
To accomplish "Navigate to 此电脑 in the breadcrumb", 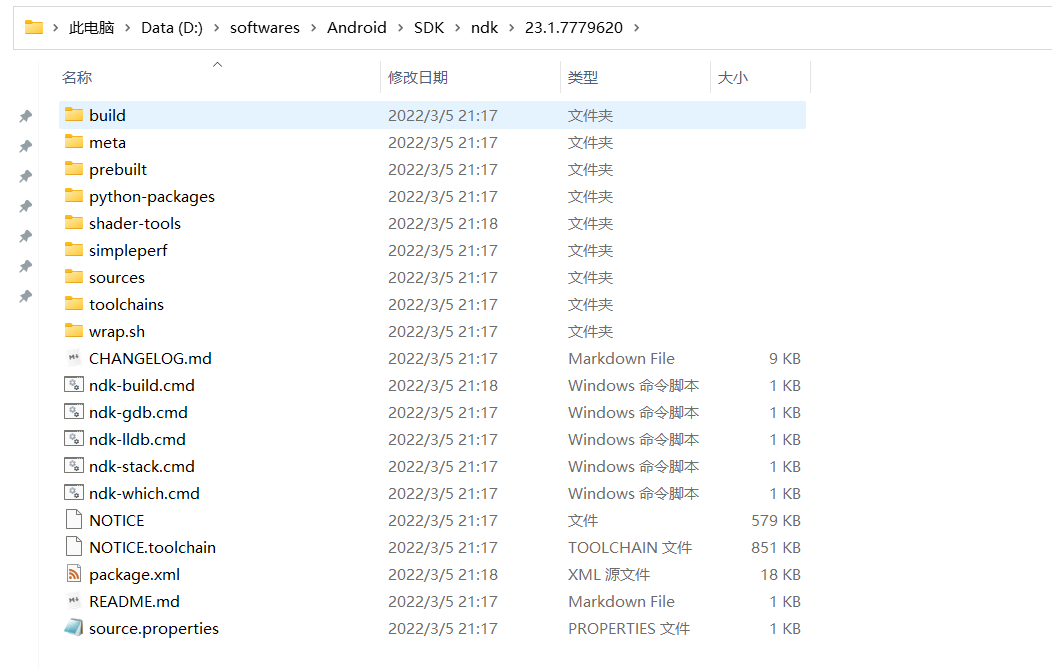I will click(x=92, y=28).
